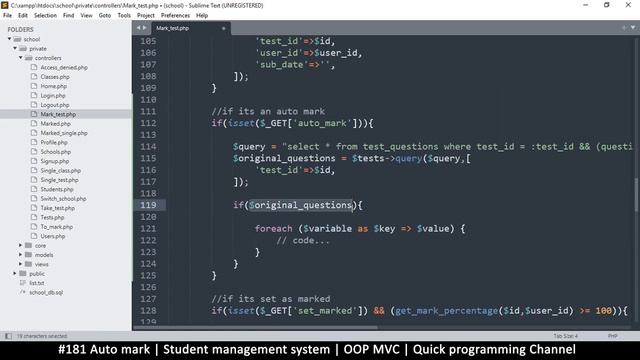Click the '$query' variable on line 114
The image size is (640, 360).
click(x=249, y=147)
